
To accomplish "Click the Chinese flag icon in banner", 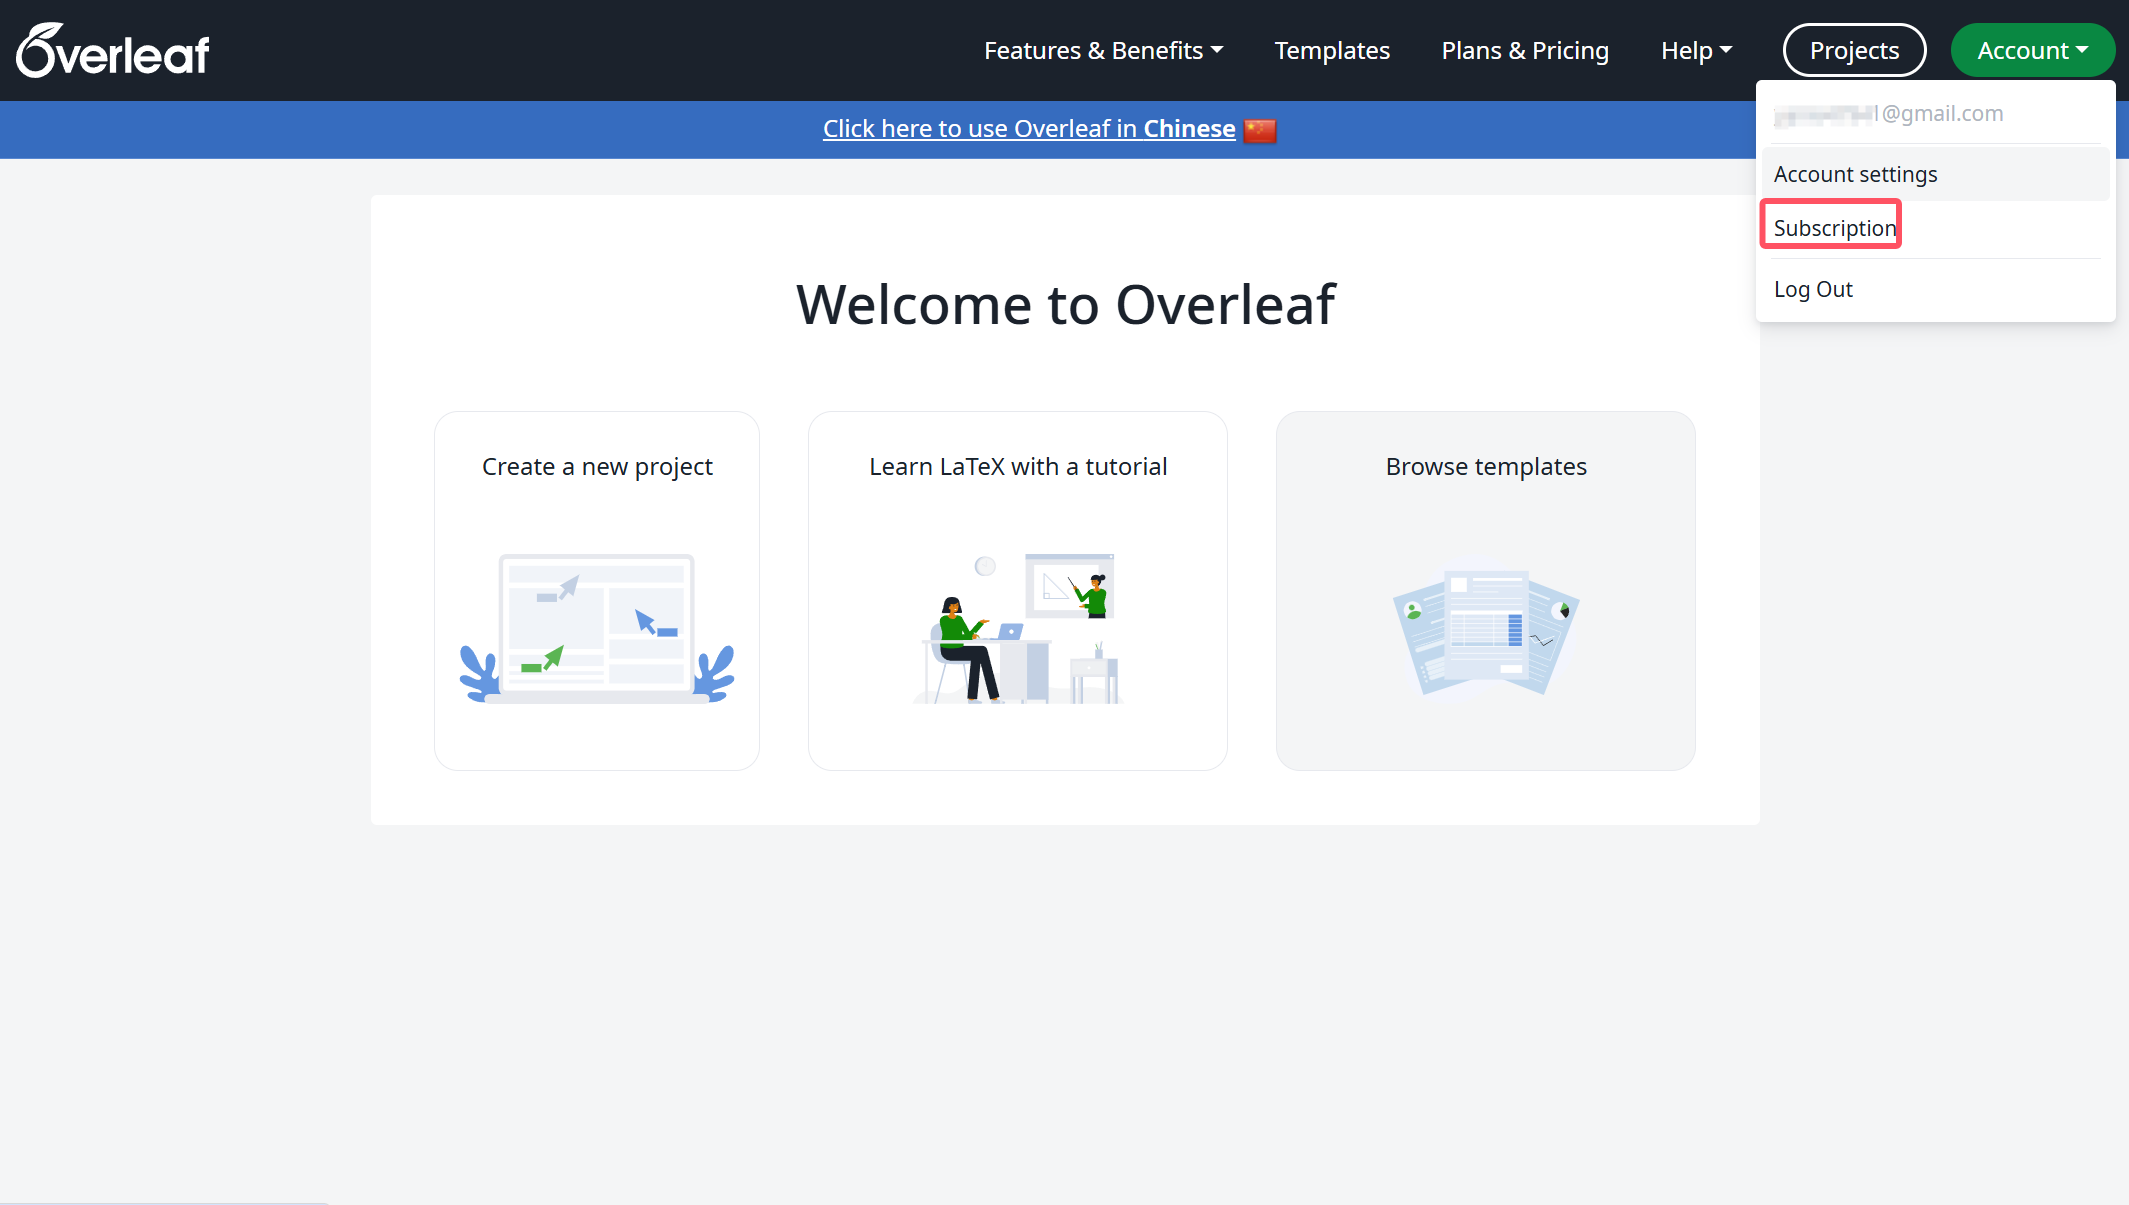I will click(1260, 130).
